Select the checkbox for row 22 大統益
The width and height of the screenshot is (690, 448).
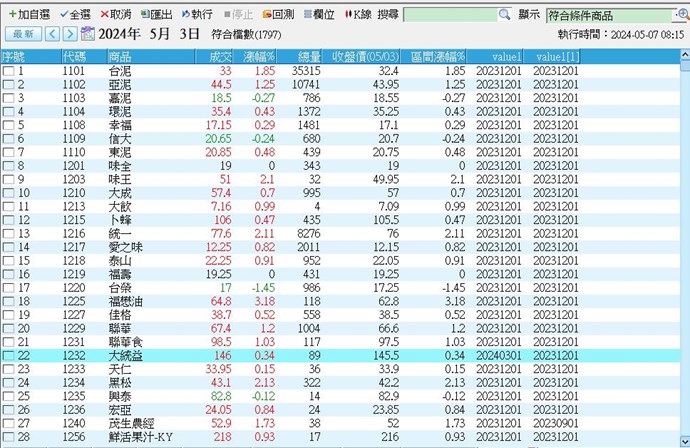pyautogui.click(x=8, y=354)
